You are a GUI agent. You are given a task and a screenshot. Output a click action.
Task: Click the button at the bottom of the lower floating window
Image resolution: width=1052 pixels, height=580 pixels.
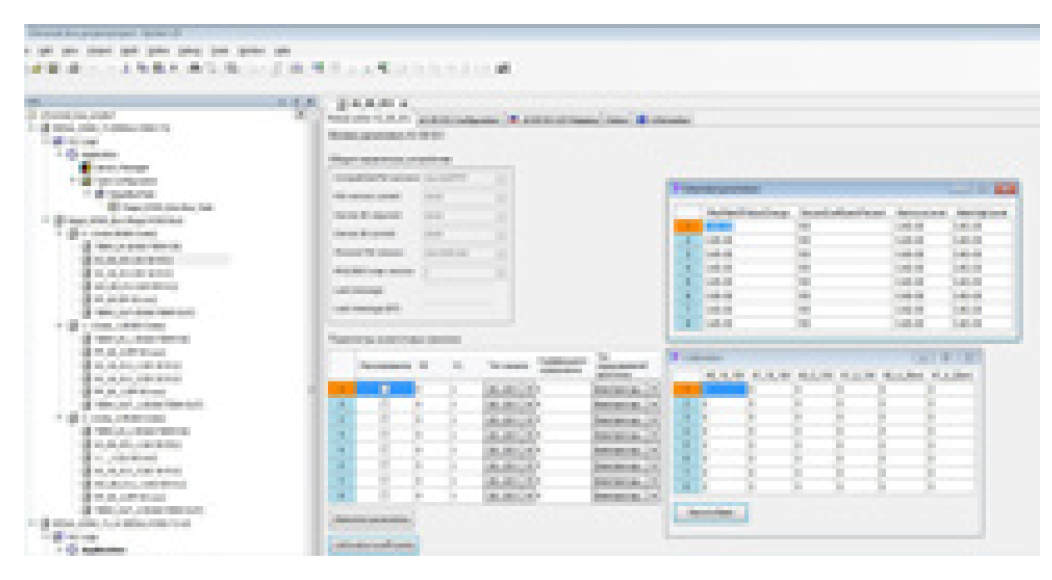coord(713,511)
